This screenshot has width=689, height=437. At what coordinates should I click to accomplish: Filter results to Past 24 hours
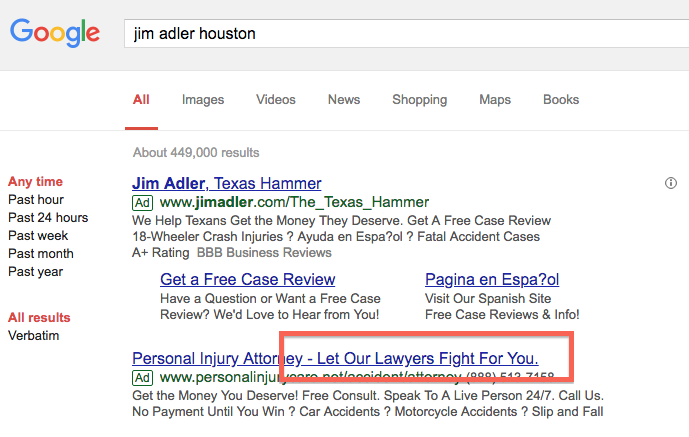[48, 218]
